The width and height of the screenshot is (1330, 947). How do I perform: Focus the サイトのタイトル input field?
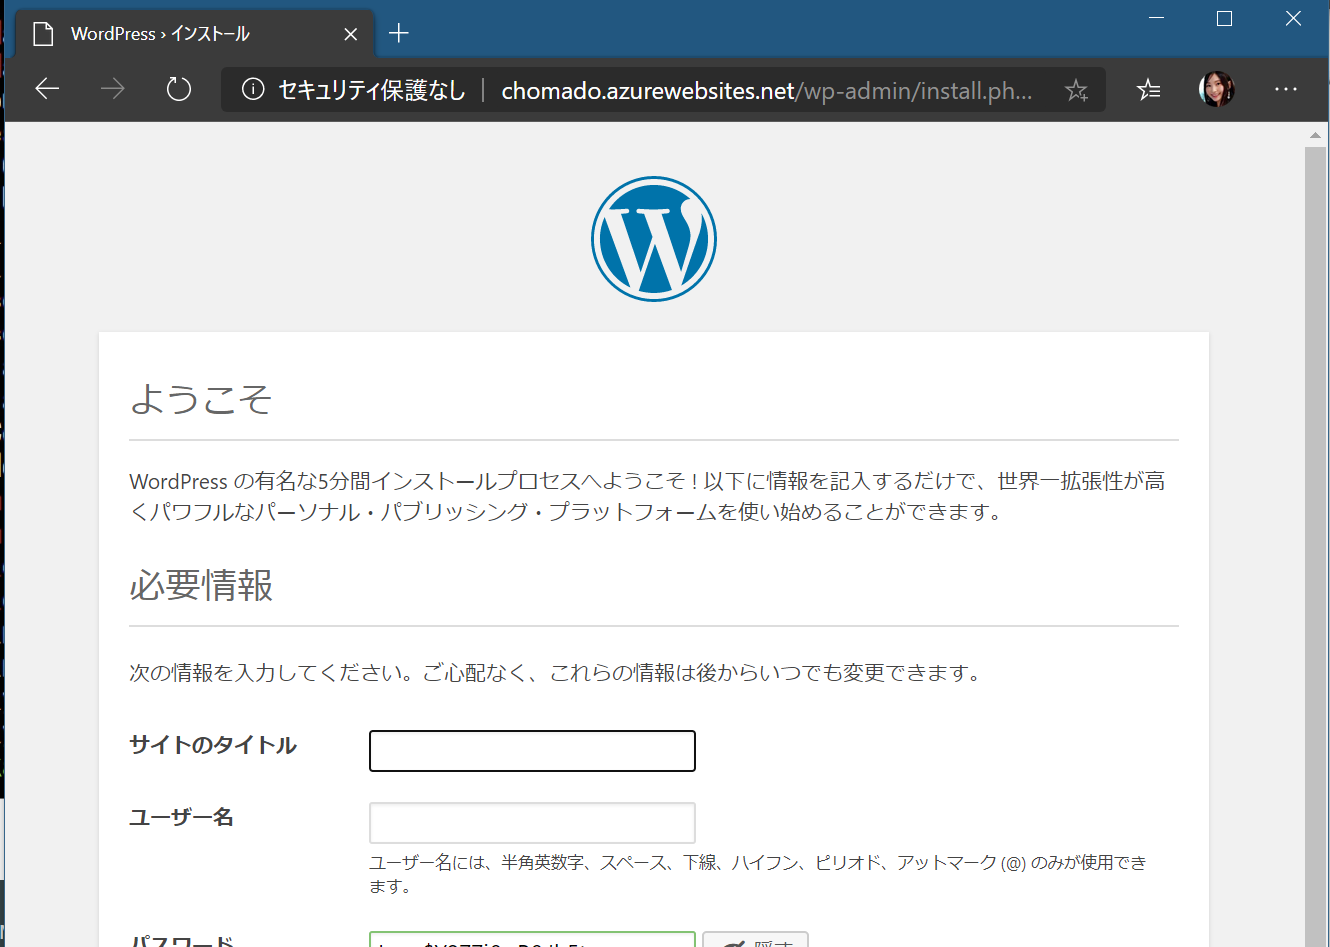pyautogui.click(x=532, y=751)
